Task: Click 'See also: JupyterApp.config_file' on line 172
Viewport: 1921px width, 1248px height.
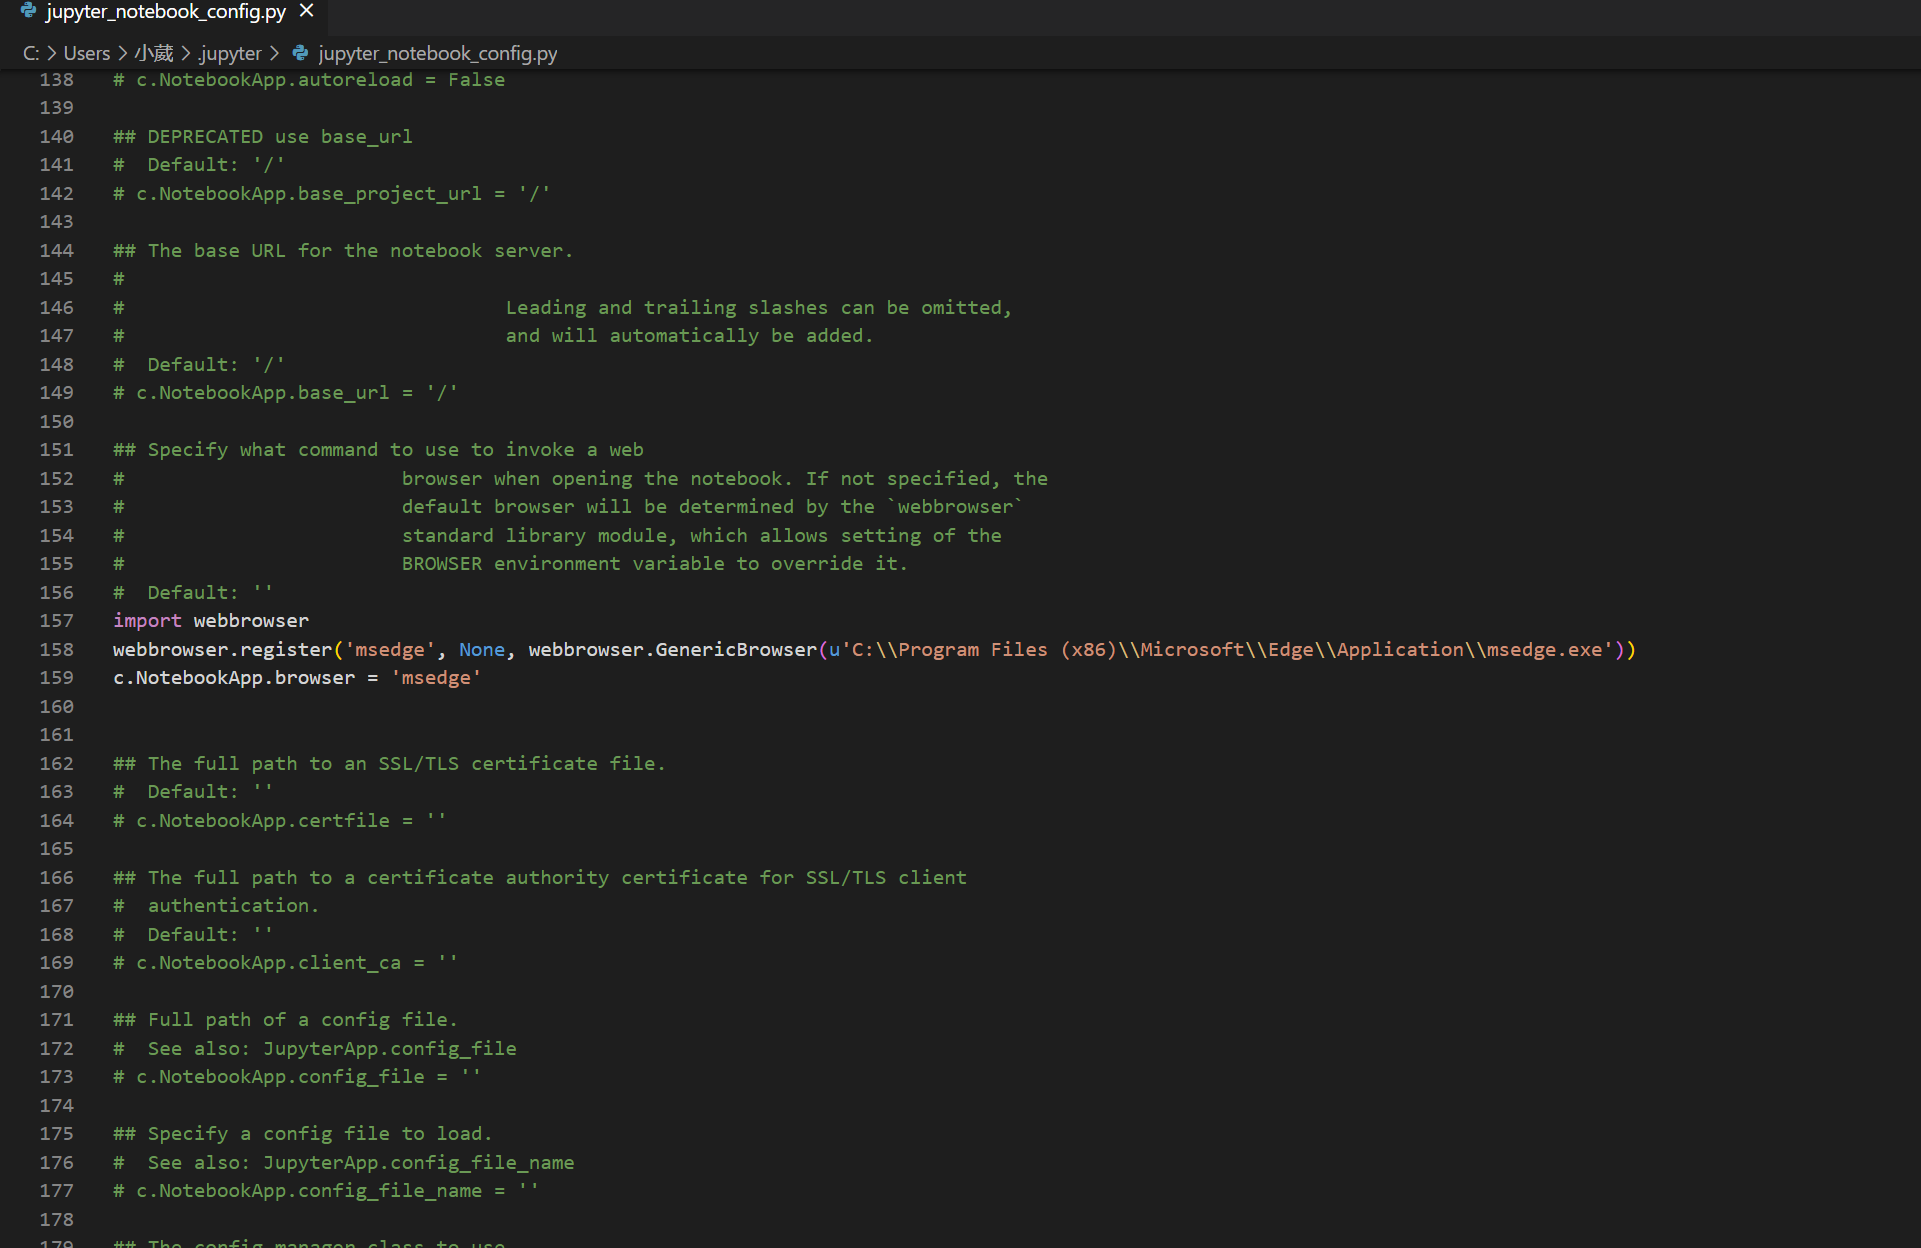Action: point(332,1049)
